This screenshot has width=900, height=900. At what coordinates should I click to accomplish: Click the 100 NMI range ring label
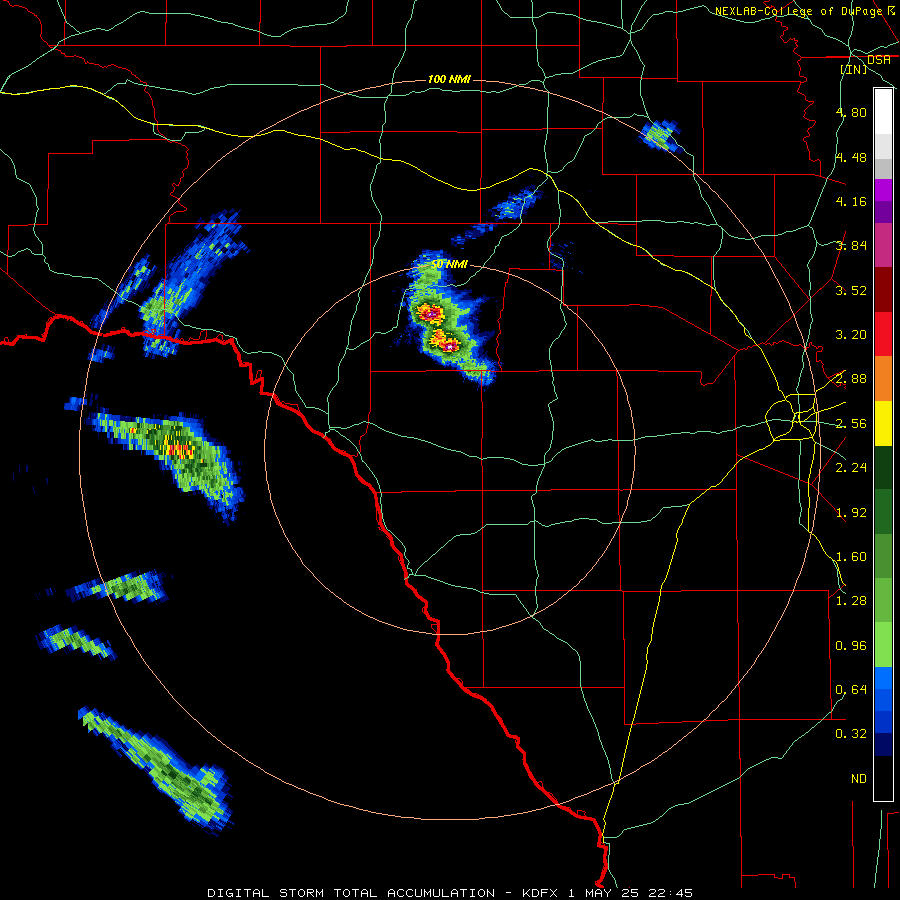pyautogui.click(x=449, y=79)
